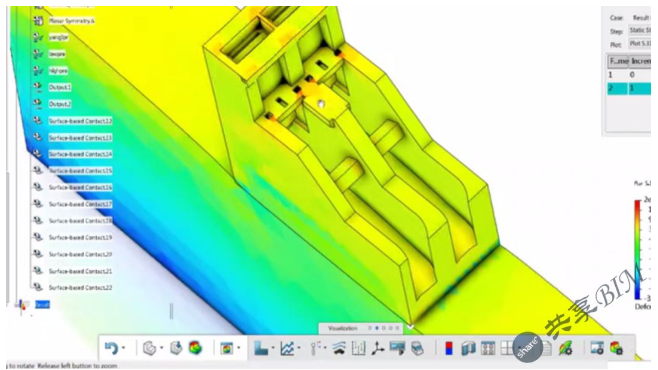Select the Planar Symmetry tree item
The height and width of the screenshot is (370, 658).
pyautogui.click(x=71, y=21)
